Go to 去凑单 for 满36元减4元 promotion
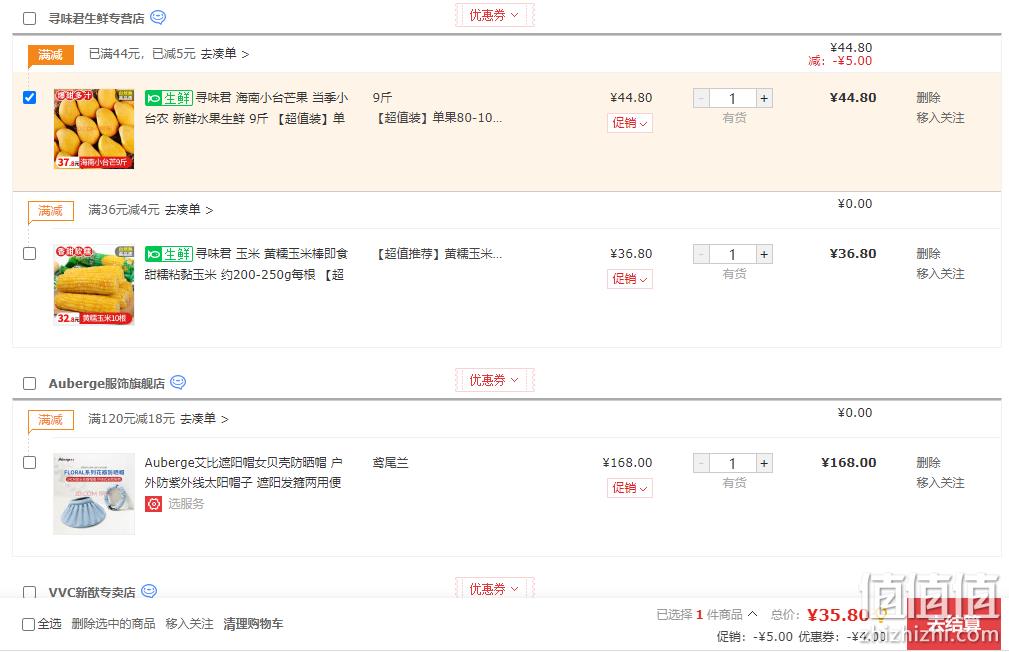The width and height of the screenshot is (1009, 652). (x=189, y=210)
